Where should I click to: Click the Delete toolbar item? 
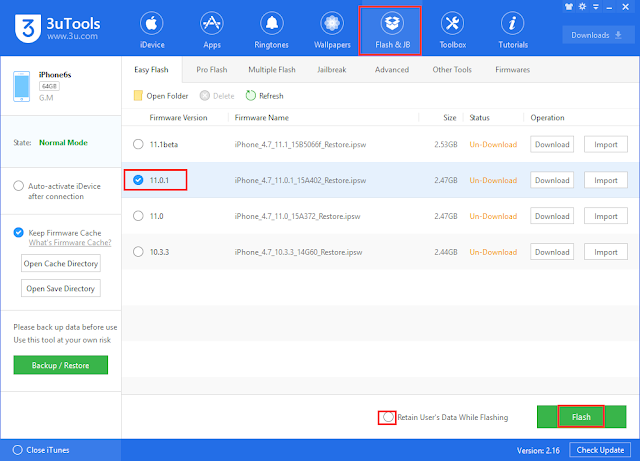(x=217, y=96)
